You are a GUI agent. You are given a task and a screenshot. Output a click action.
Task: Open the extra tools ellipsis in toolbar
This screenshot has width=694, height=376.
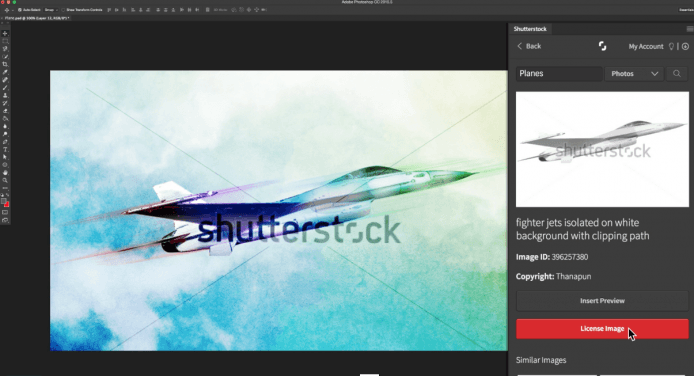(x=5, y=188)
